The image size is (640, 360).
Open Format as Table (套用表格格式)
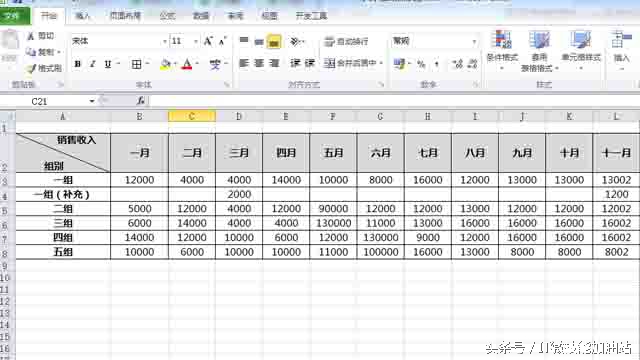point(539,51)
